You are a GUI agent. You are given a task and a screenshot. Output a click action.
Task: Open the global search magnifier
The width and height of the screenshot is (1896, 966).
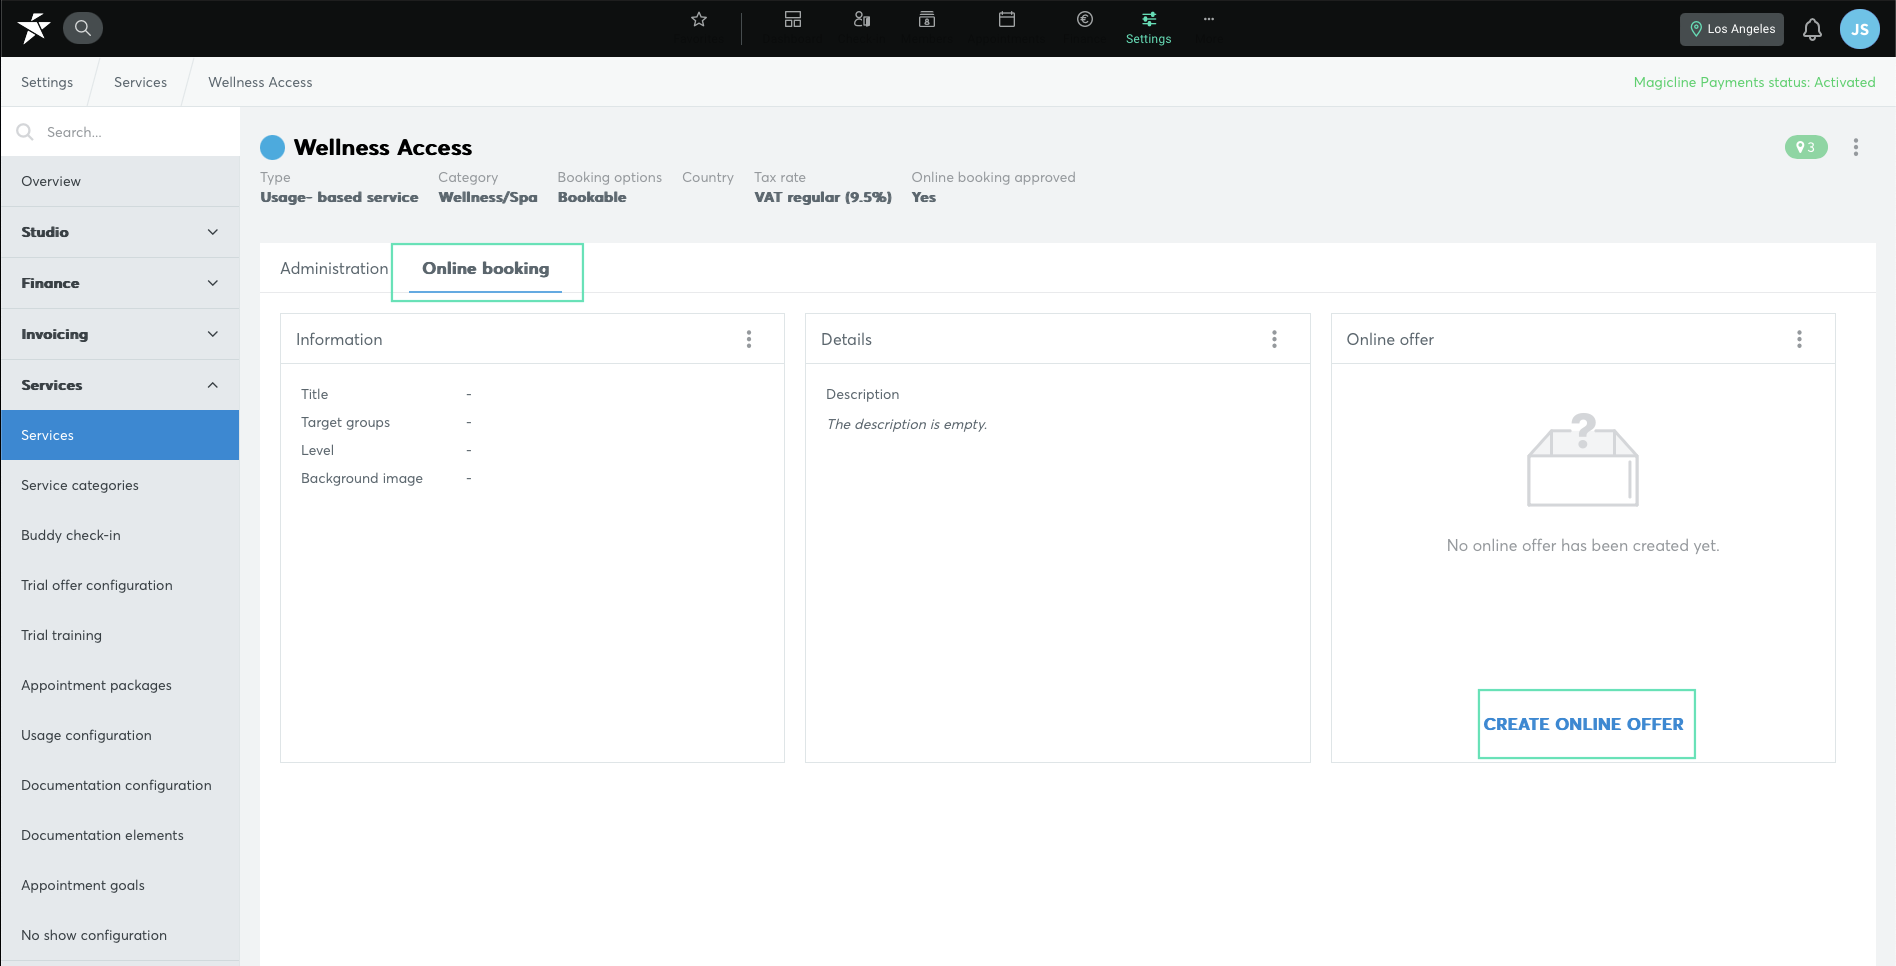[83, 28]
